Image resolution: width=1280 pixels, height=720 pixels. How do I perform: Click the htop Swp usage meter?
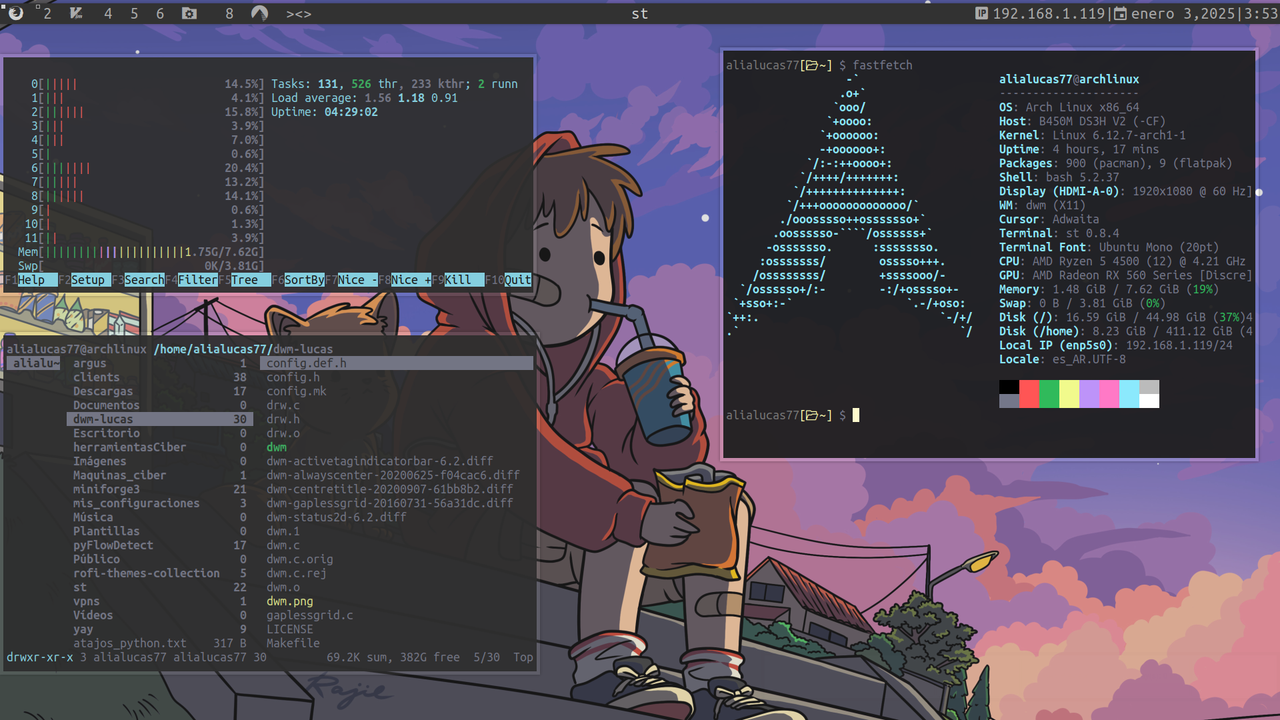(x=141, y=266)
